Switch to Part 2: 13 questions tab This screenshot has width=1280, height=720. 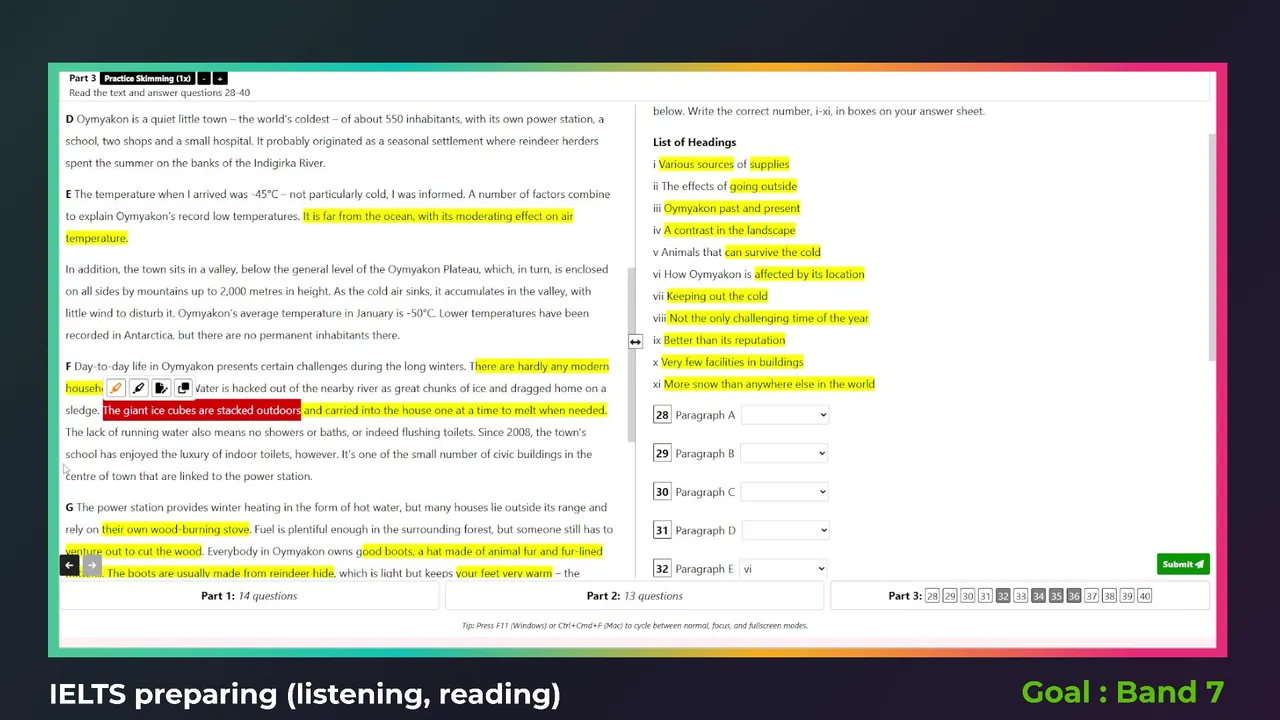pos(635,596)
